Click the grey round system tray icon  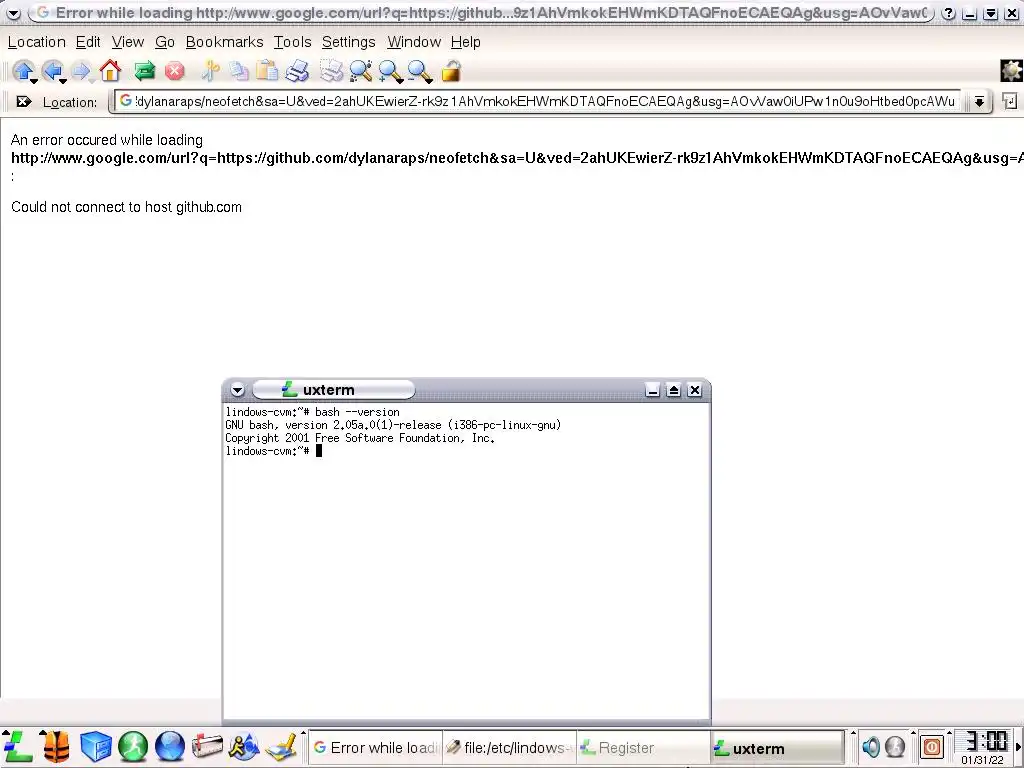tap(895, 746)
